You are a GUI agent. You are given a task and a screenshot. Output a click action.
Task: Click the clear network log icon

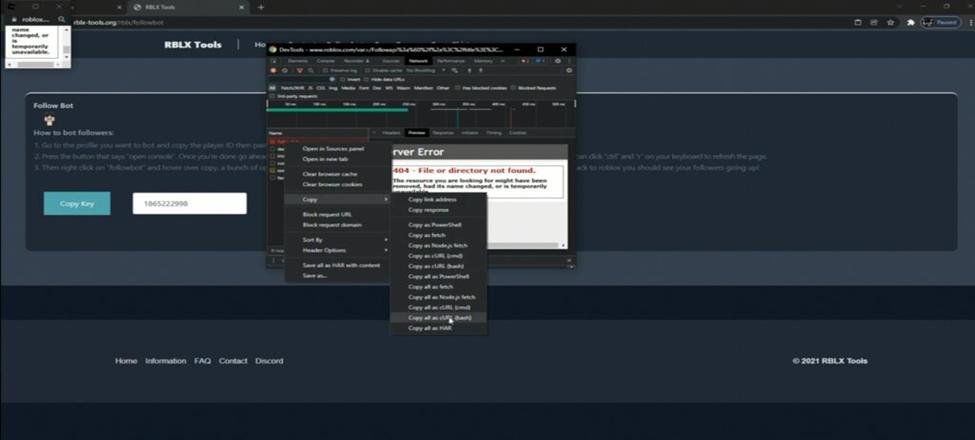tap(284, 70)
